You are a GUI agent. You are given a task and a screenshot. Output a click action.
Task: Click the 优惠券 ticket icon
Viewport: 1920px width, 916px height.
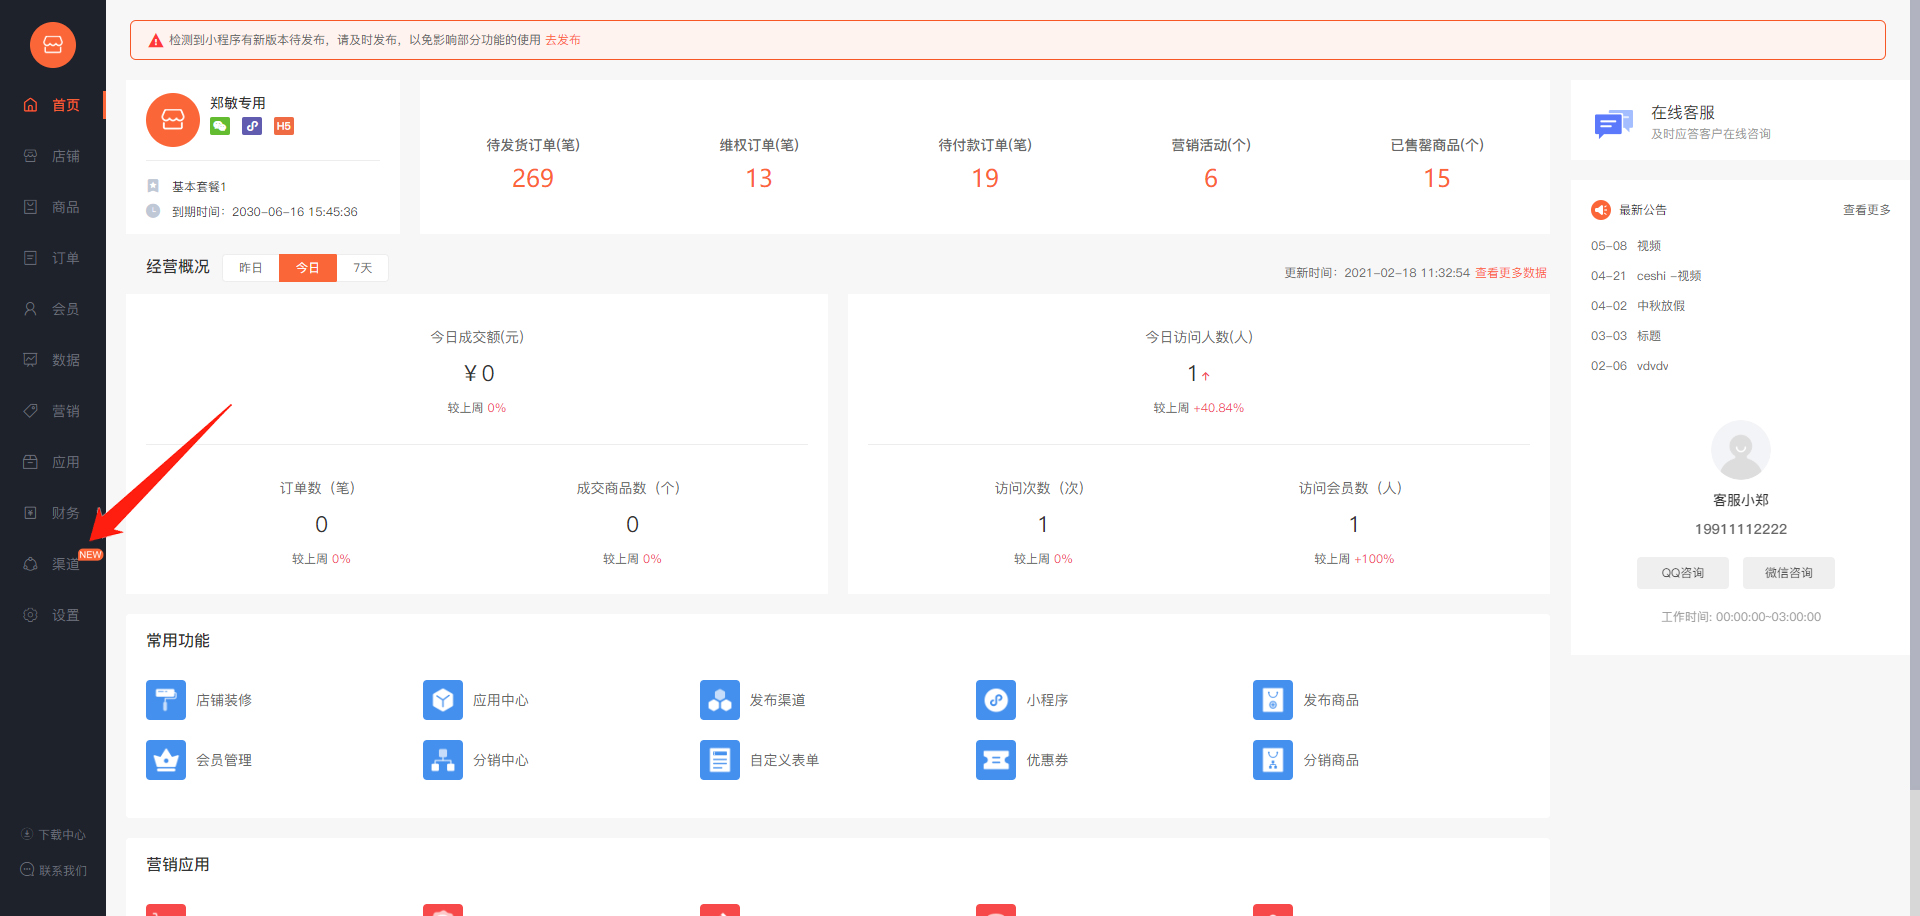[995, 760]
